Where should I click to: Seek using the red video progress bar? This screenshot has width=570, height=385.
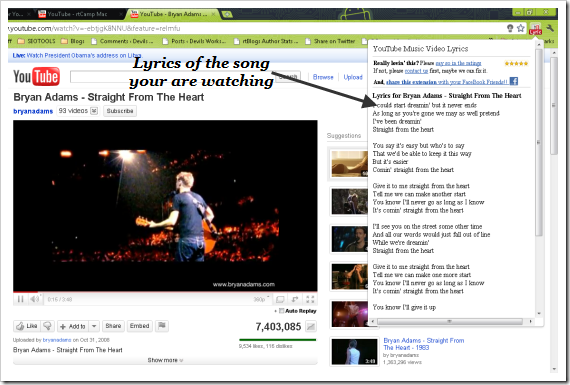[165, 292]
